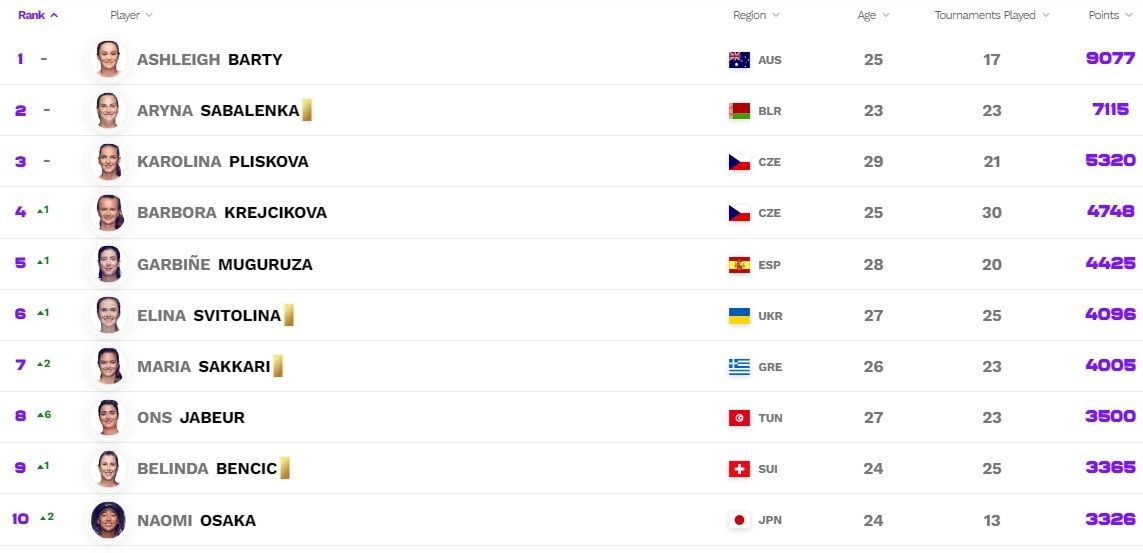This screenshot has height=553, width=1143.
Task: Open Barbora Krejcikova's profile link
Action: click(231, 213)
